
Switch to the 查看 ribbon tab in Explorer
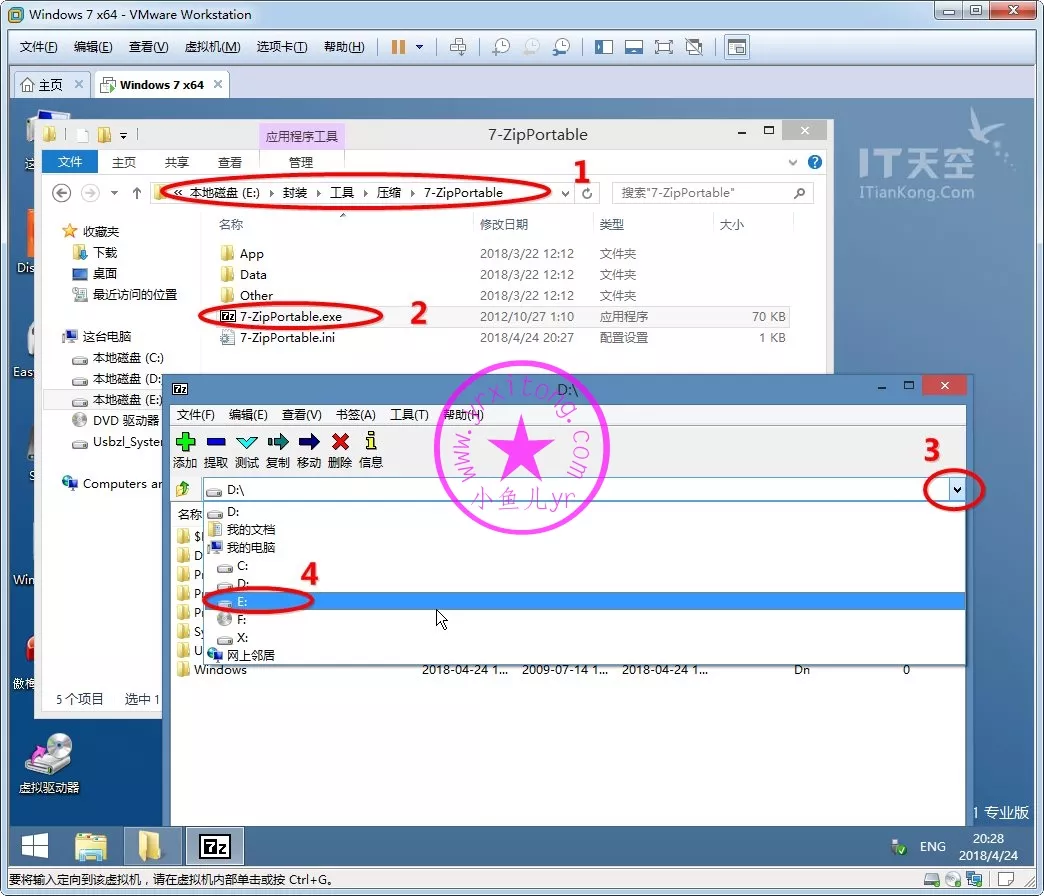point(230,162)
